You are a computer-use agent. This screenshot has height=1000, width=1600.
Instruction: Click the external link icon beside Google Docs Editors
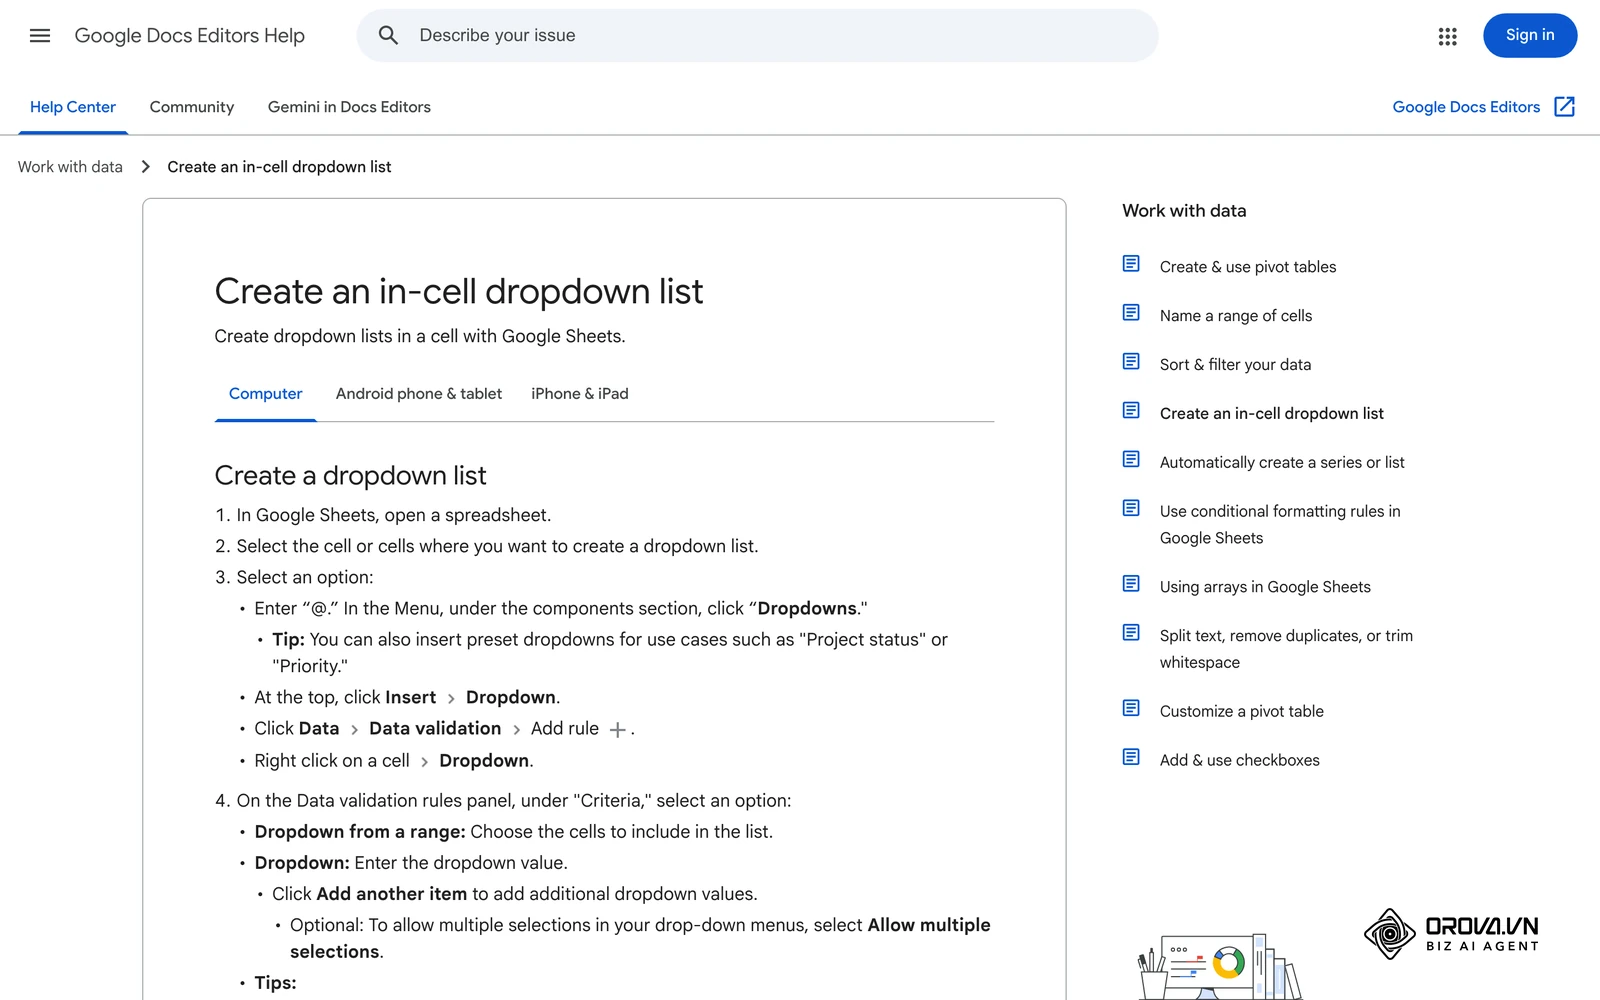click(1565, 107)
